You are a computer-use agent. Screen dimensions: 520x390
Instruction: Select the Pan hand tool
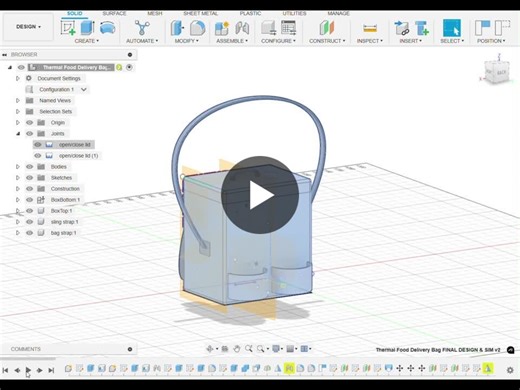pyautogui.click(x=237, y=349)
